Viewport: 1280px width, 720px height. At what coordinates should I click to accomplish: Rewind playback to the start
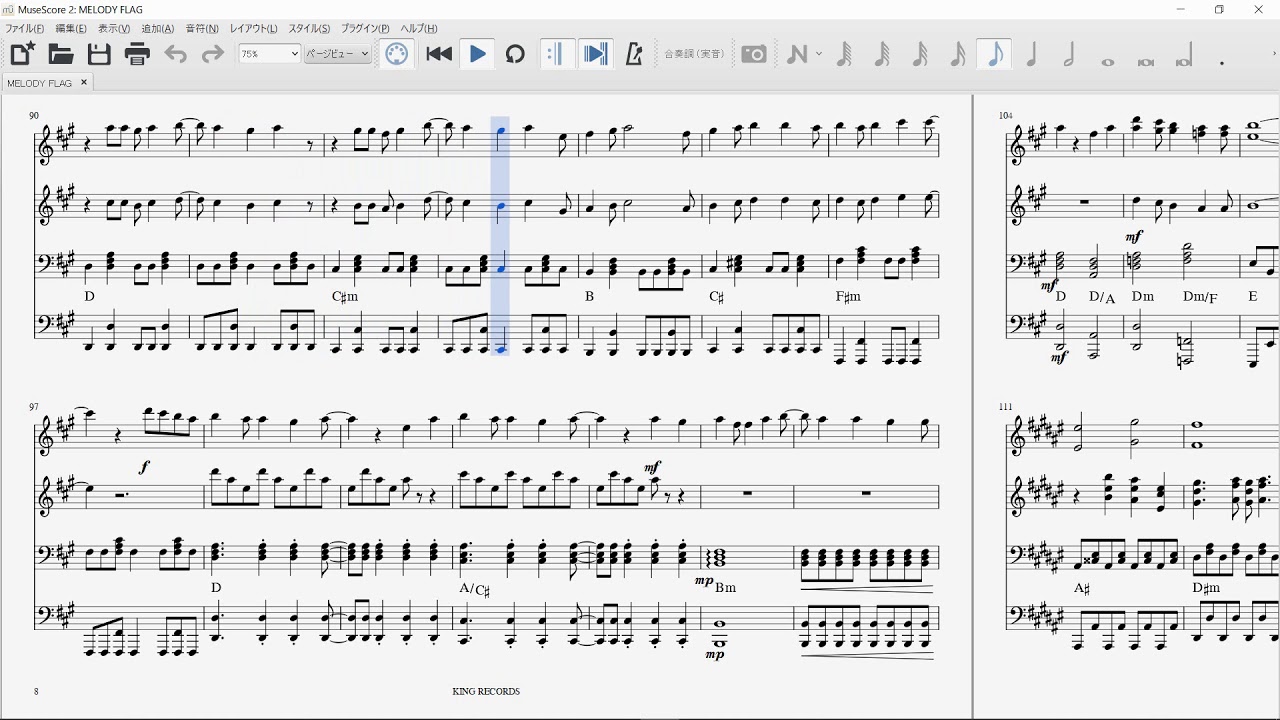click(439, 54)
